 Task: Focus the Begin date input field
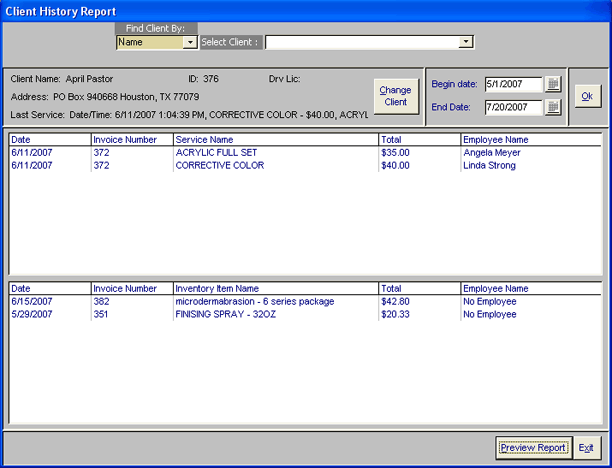pyautogui.click(x=514, y=84)
